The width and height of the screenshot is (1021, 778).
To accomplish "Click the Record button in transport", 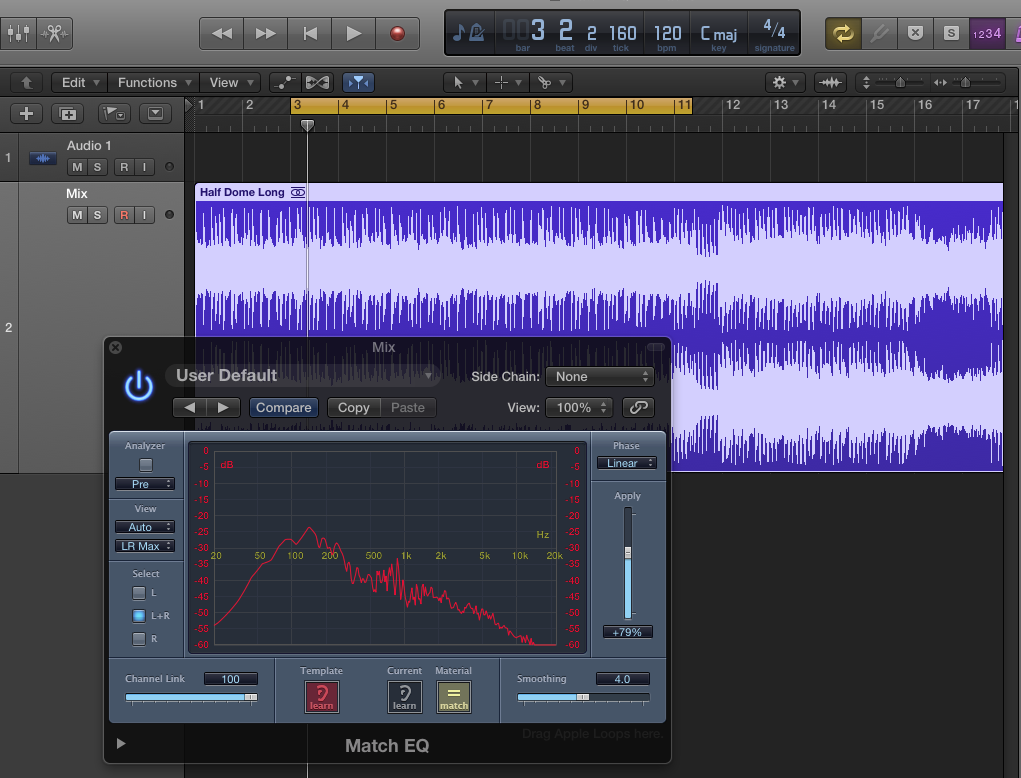I will pyautogui.click(x=397, y=33).
